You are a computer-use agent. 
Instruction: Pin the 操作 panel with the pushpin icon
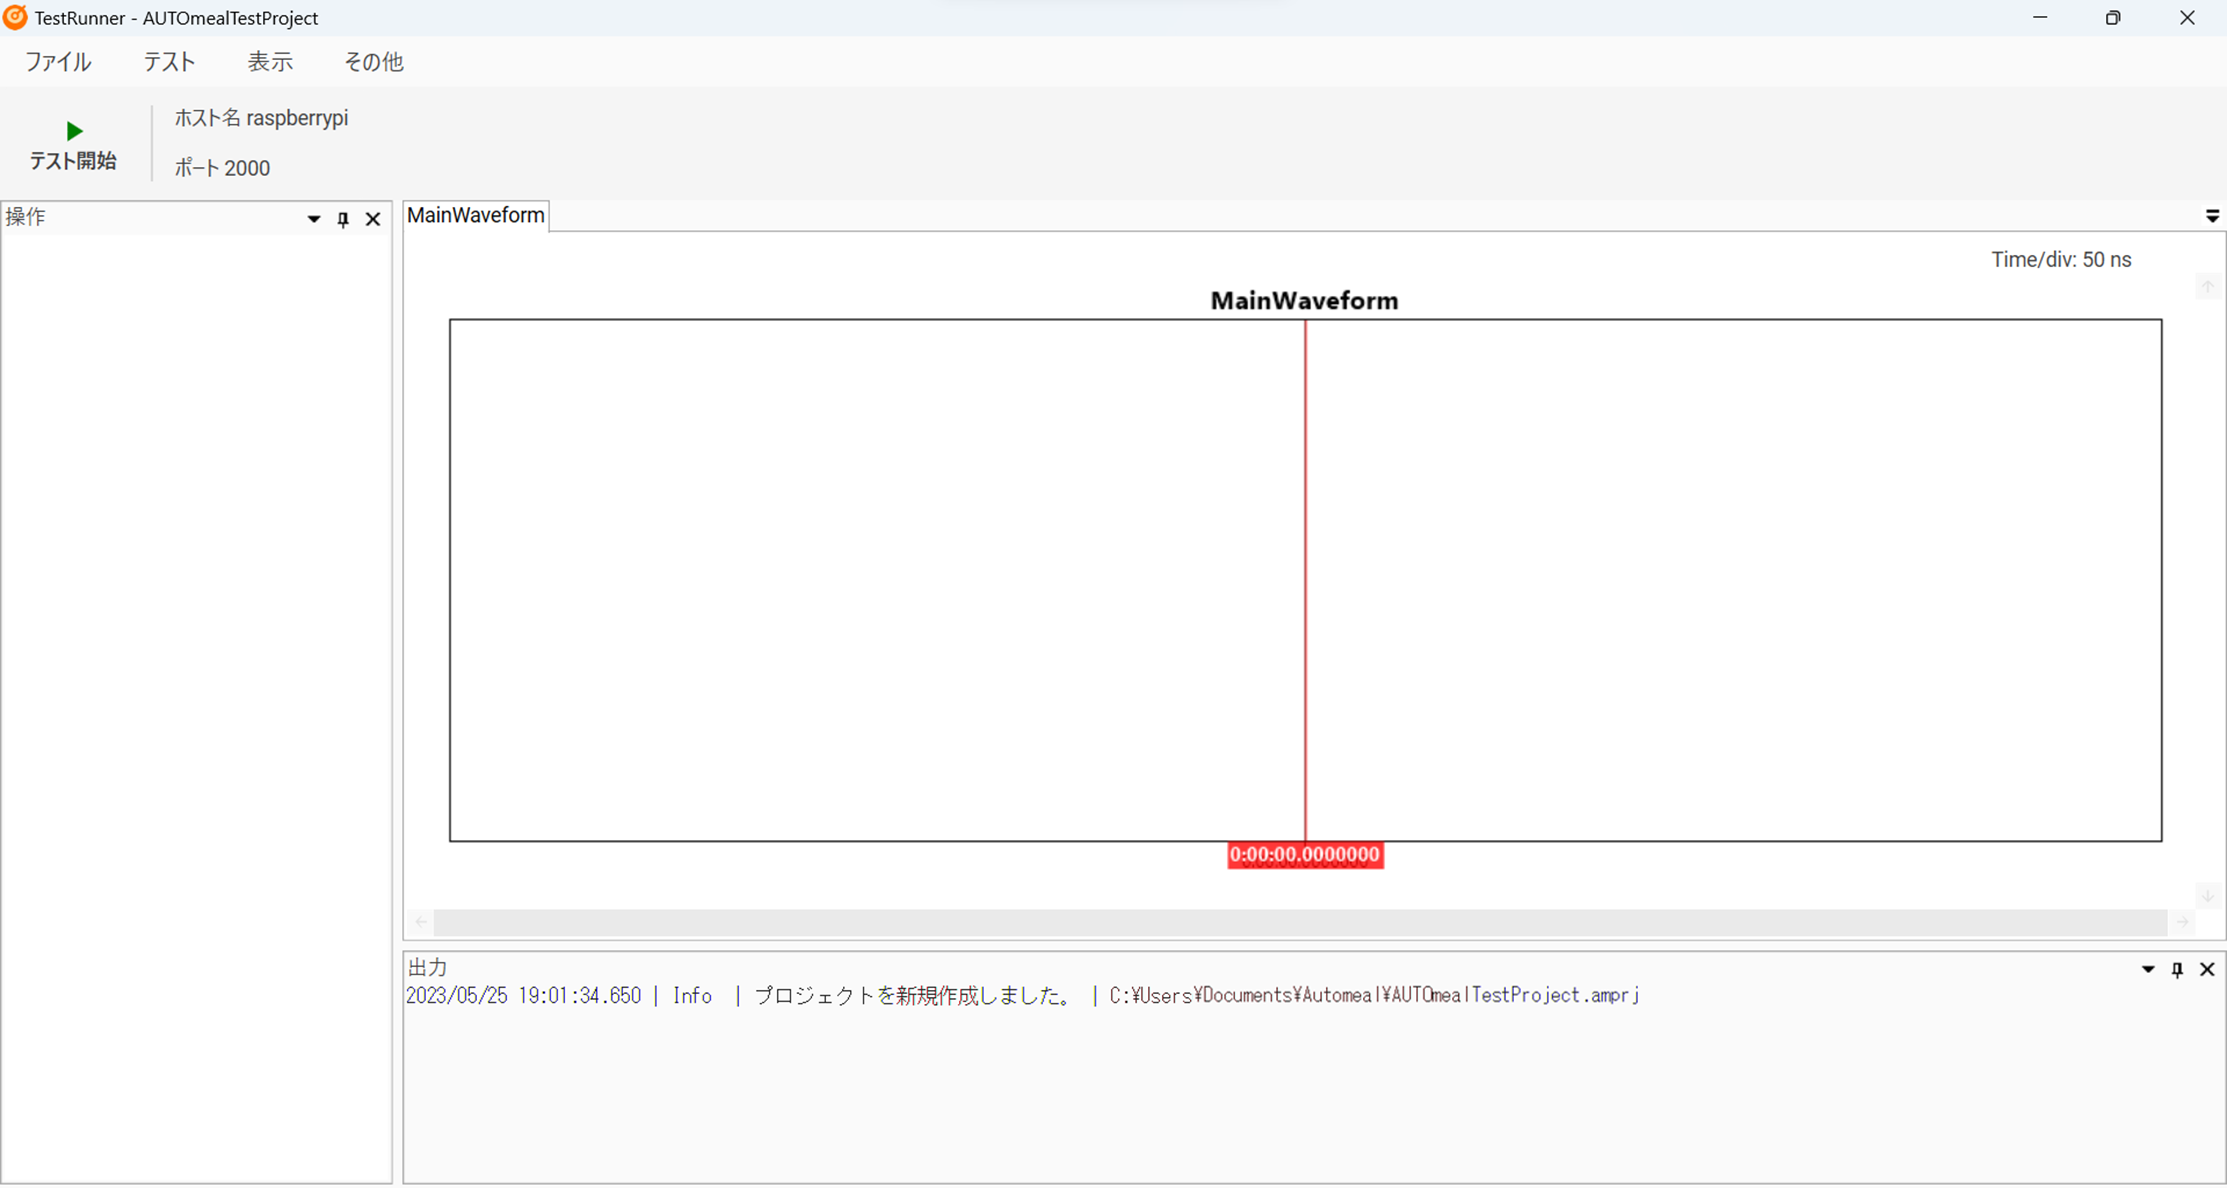[343, 219]
